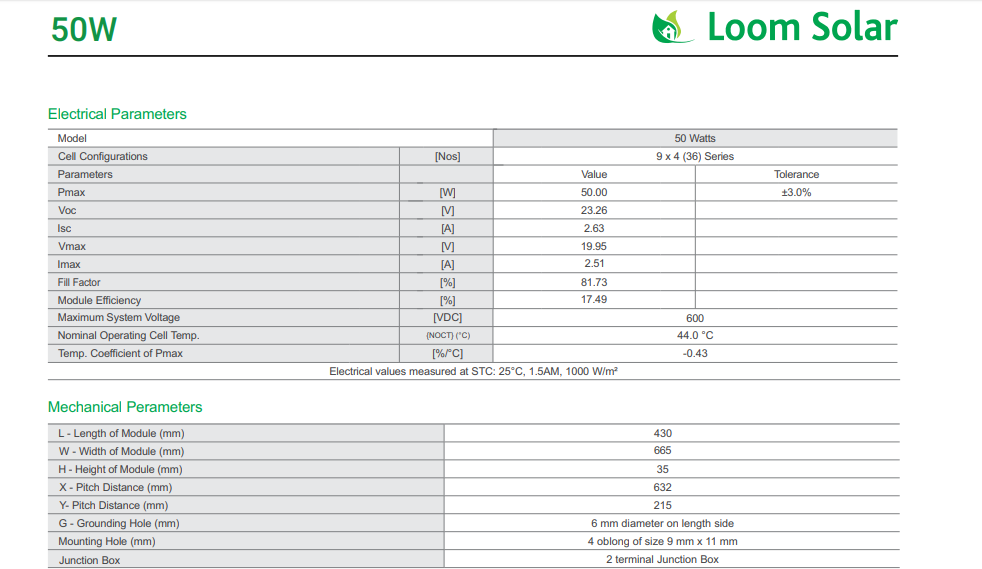The width and height of the screenshot is (982, 569).
Task: Click the Loom Solar leaf house logo icon
Action: [x=672, y=28]
